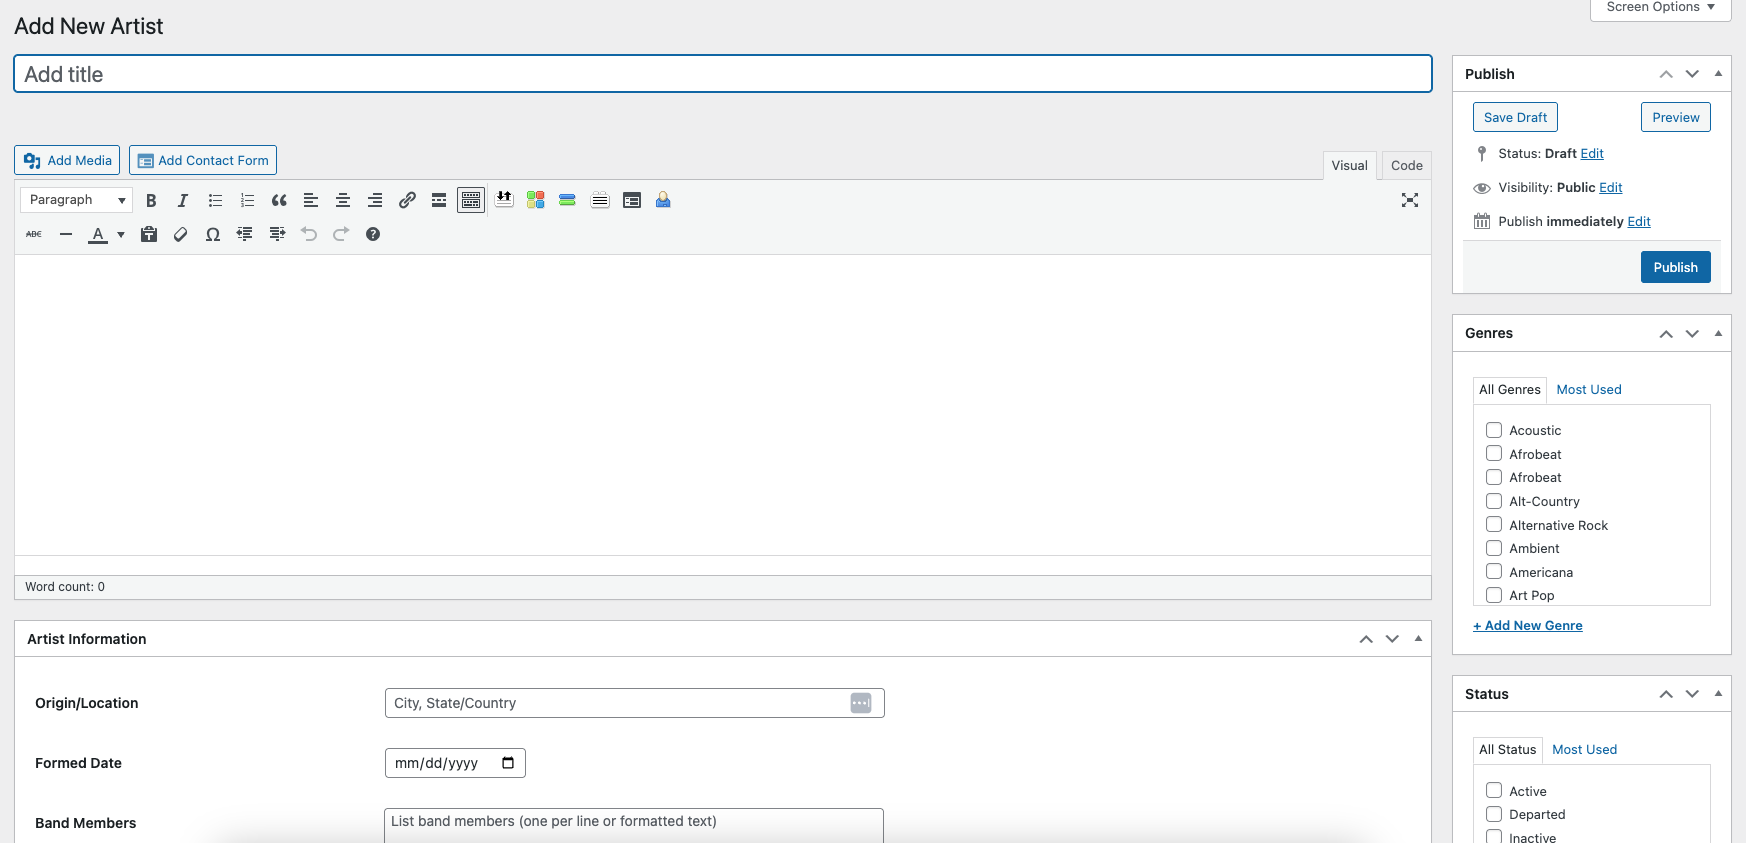The height and width of the screenshot is (843, 1746).
Task: Toggle italic formatting in editor toolbar
Action: point(183,200)
